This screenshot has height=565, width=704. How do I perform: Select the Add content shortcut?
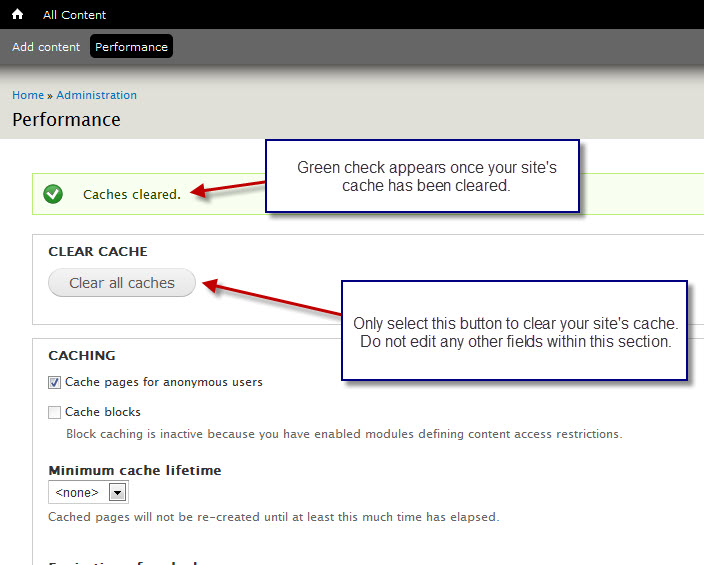pyautogui.click(x=46, y=47)
